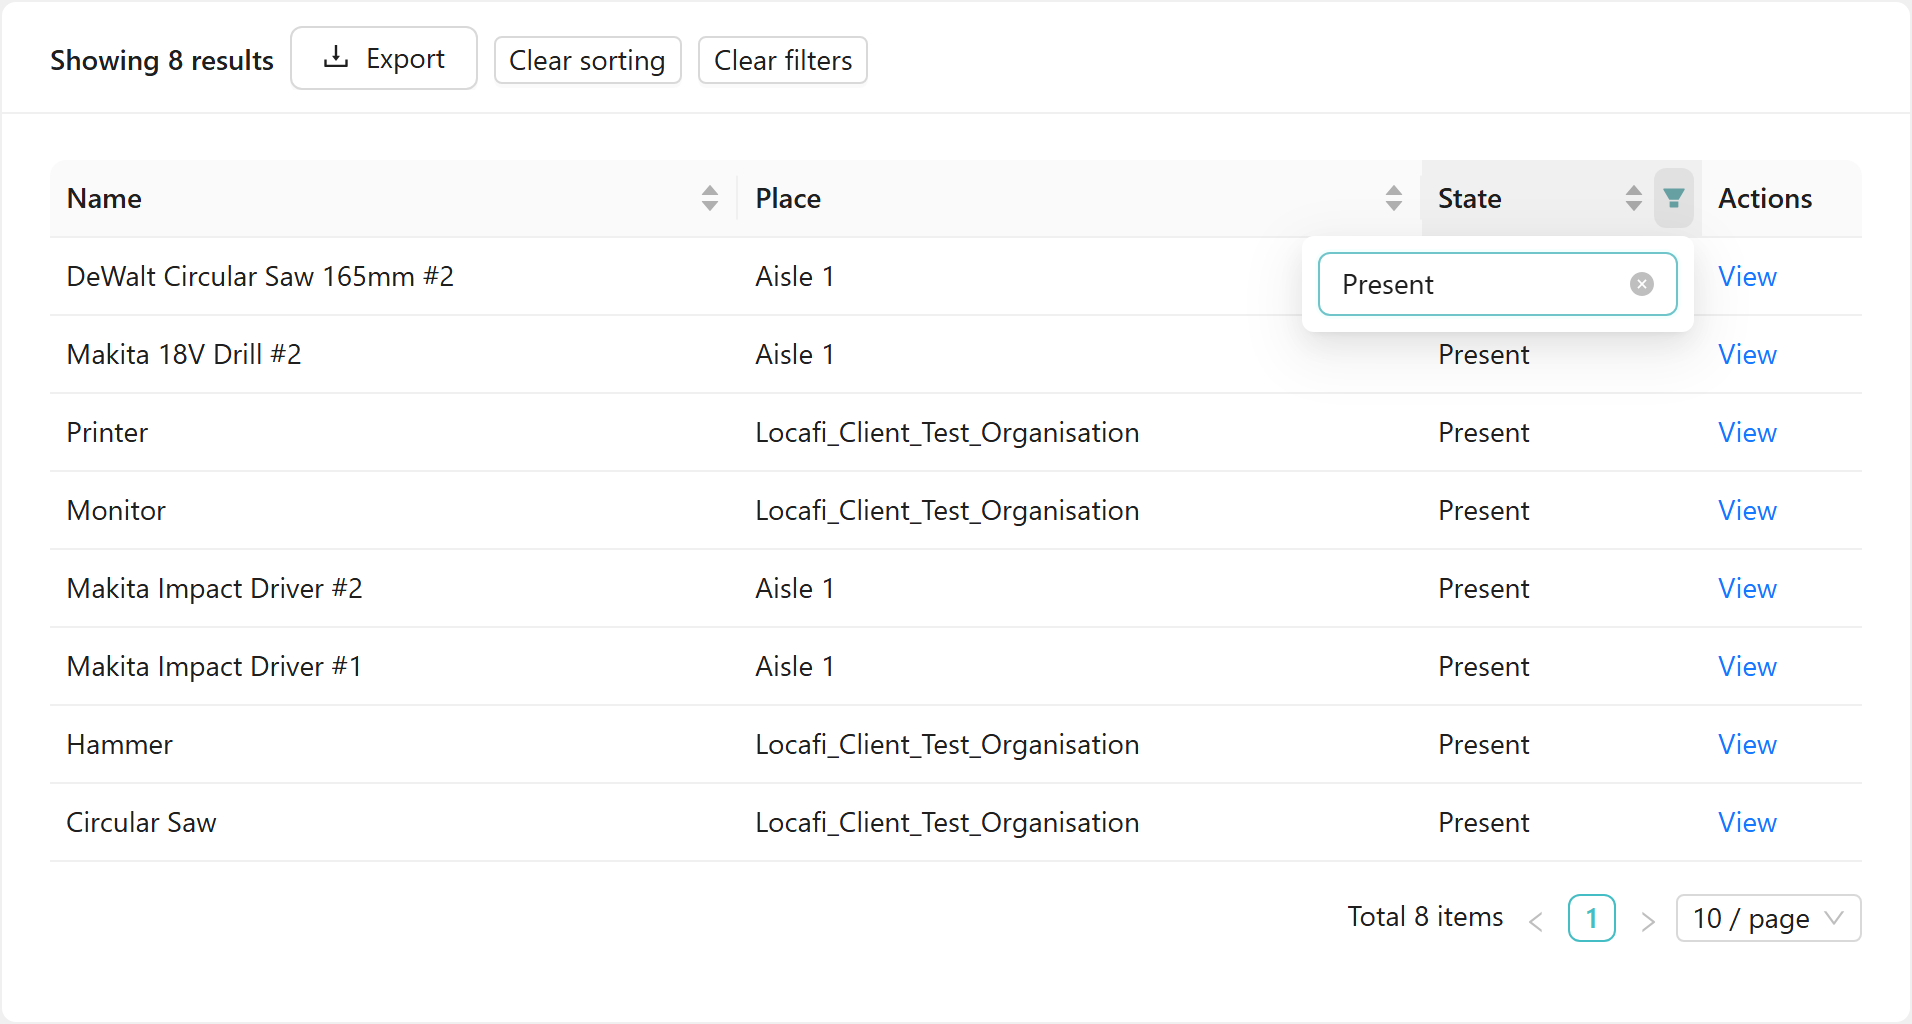
Task: View Makita Impact Driver #2 details
Action: (x=1747, y=588)
